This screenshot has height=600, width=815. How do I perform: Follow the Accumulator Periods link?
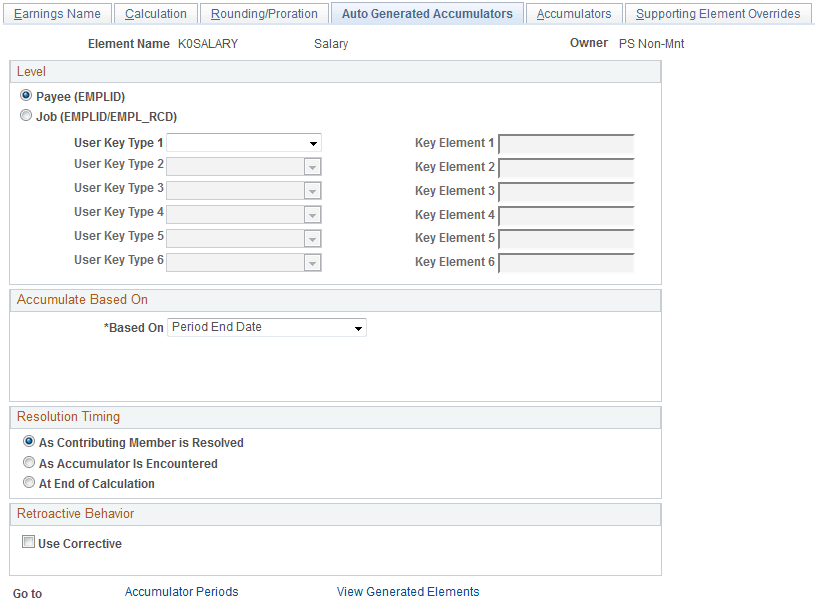tap(181, 591)
